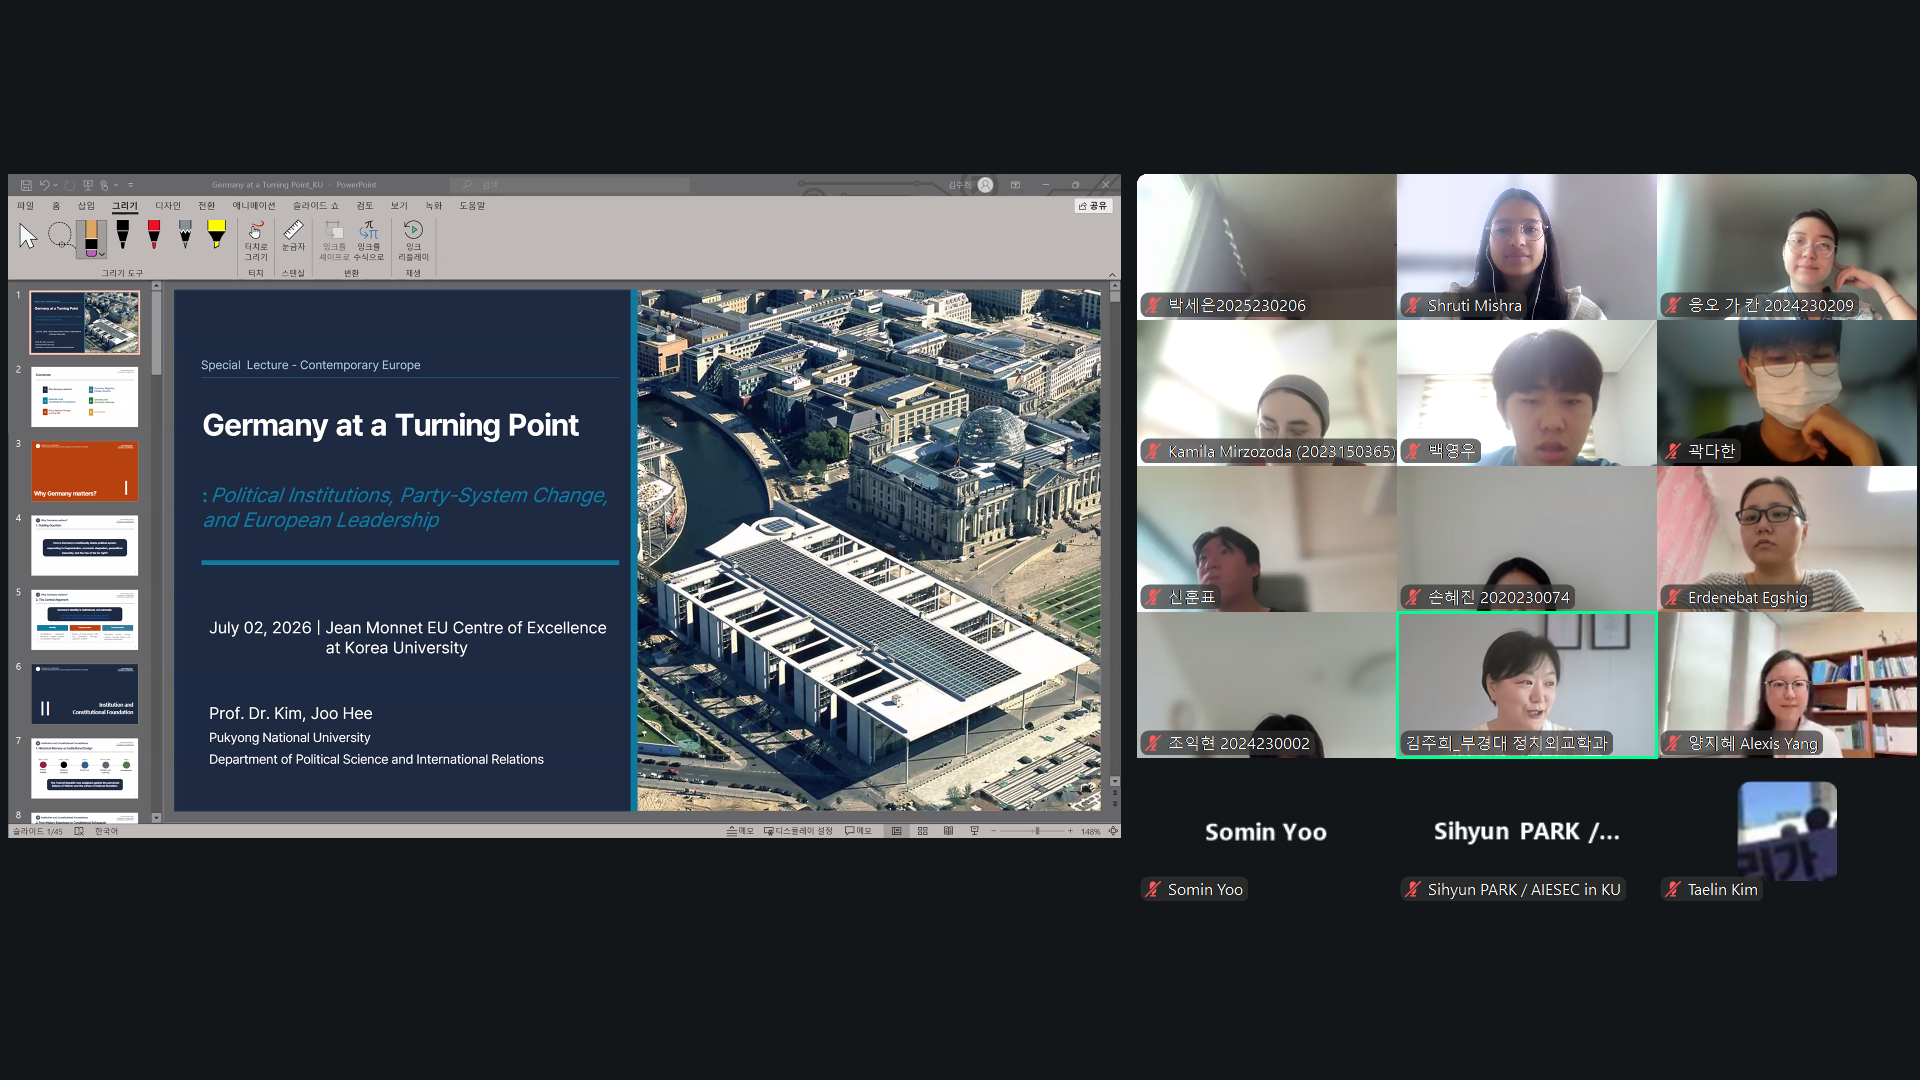Open the 슬라이드 쇼 ribbon tab

click(315, 206)
